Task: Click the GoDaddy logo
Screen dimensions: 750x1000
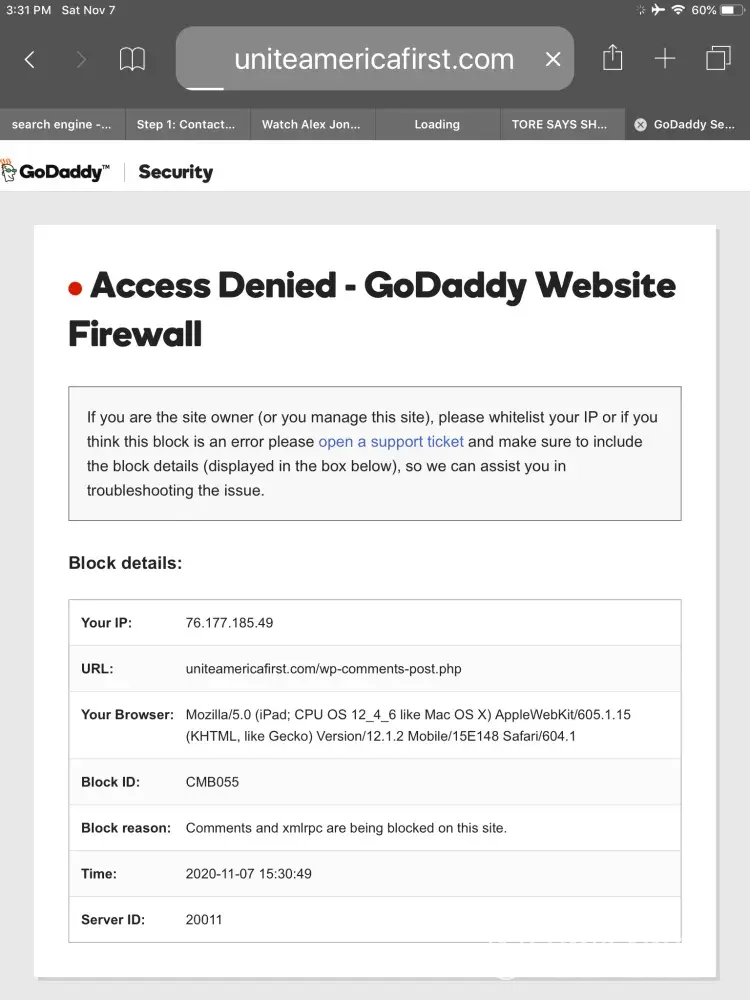Action: click(55, 172)
